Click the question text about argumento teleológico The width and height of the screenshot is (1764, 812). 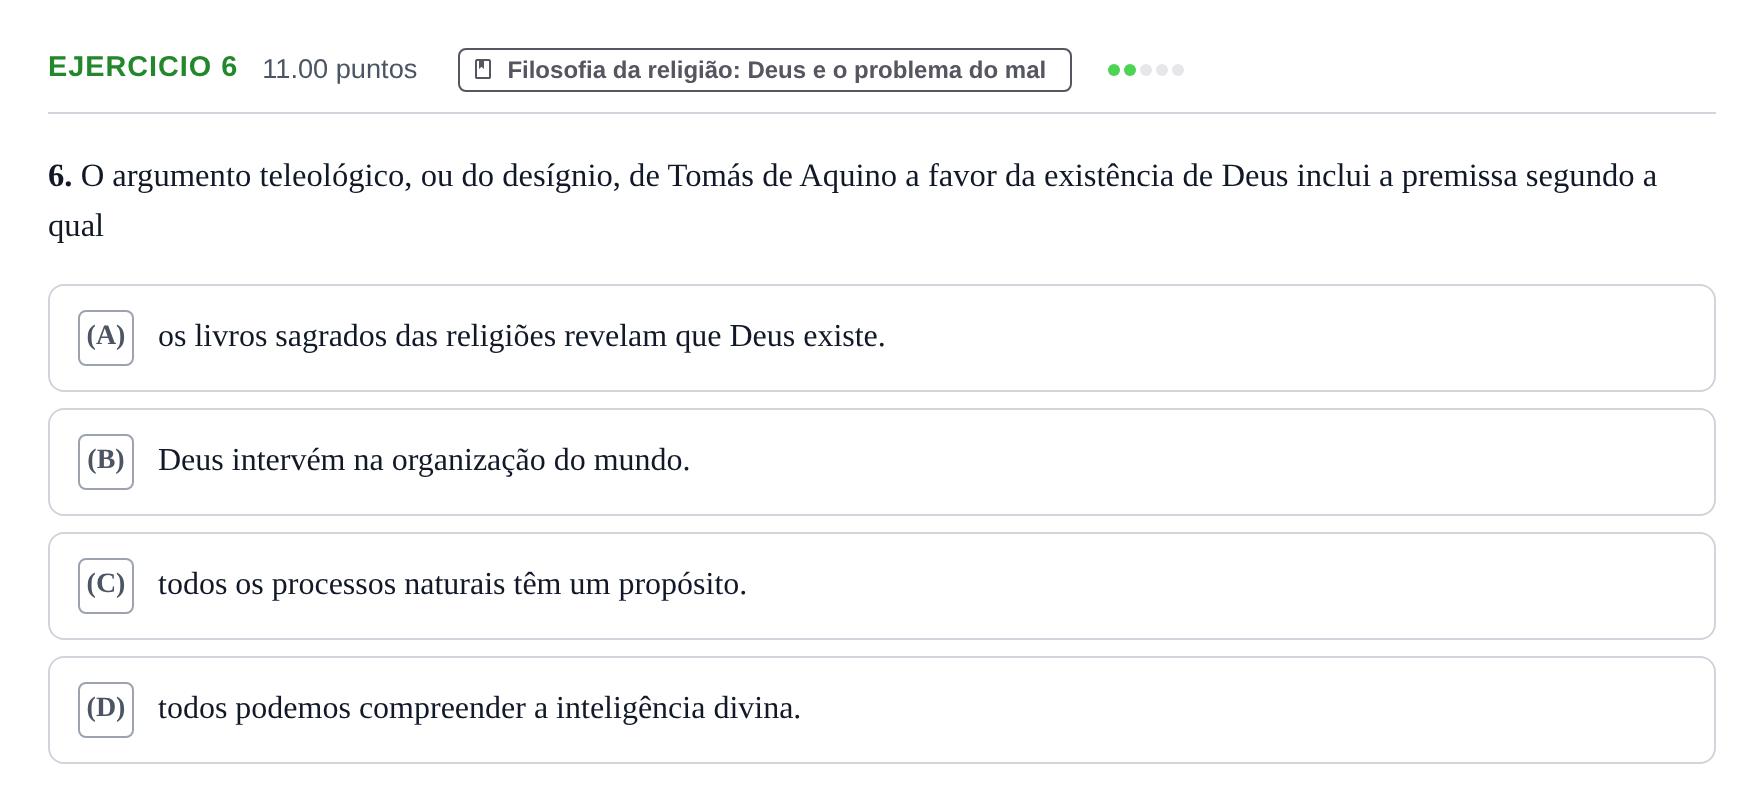click(852, 200)
